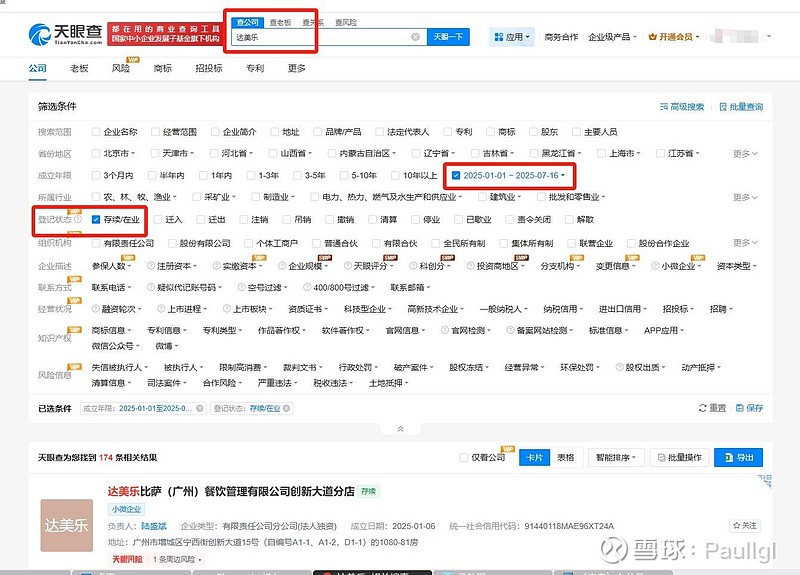Switch to the 招投标 tab
Screen dimensions: 800x575
pos(209,68)
